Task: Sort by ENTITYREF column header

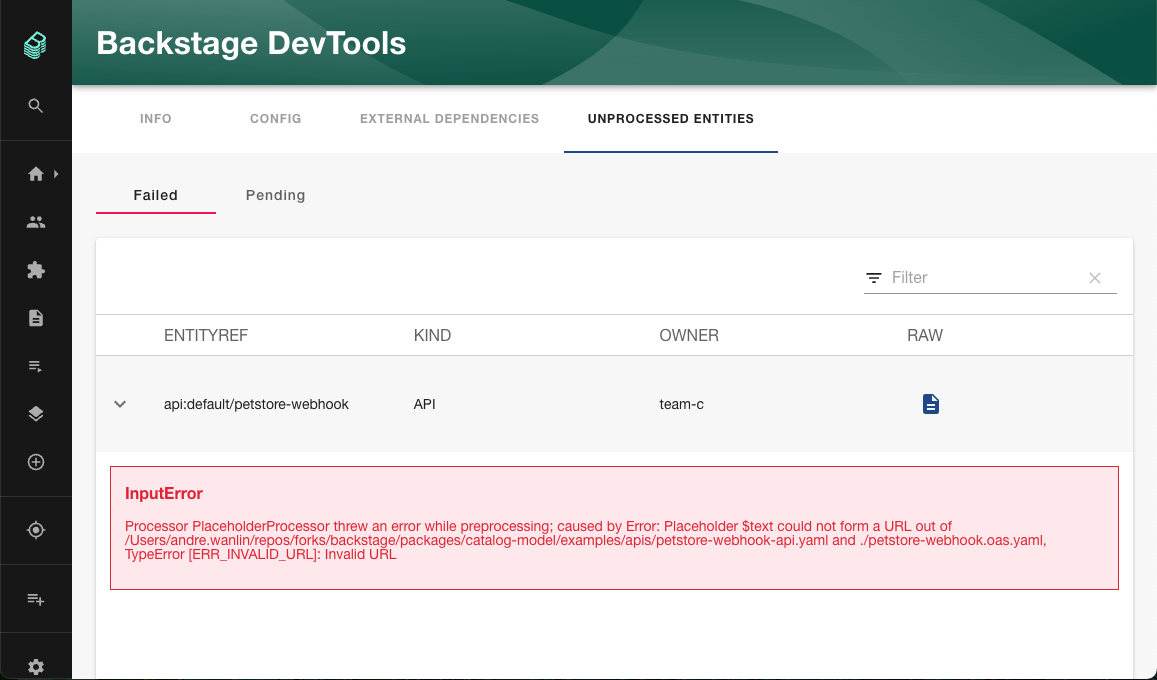Action: click(206, 336)
